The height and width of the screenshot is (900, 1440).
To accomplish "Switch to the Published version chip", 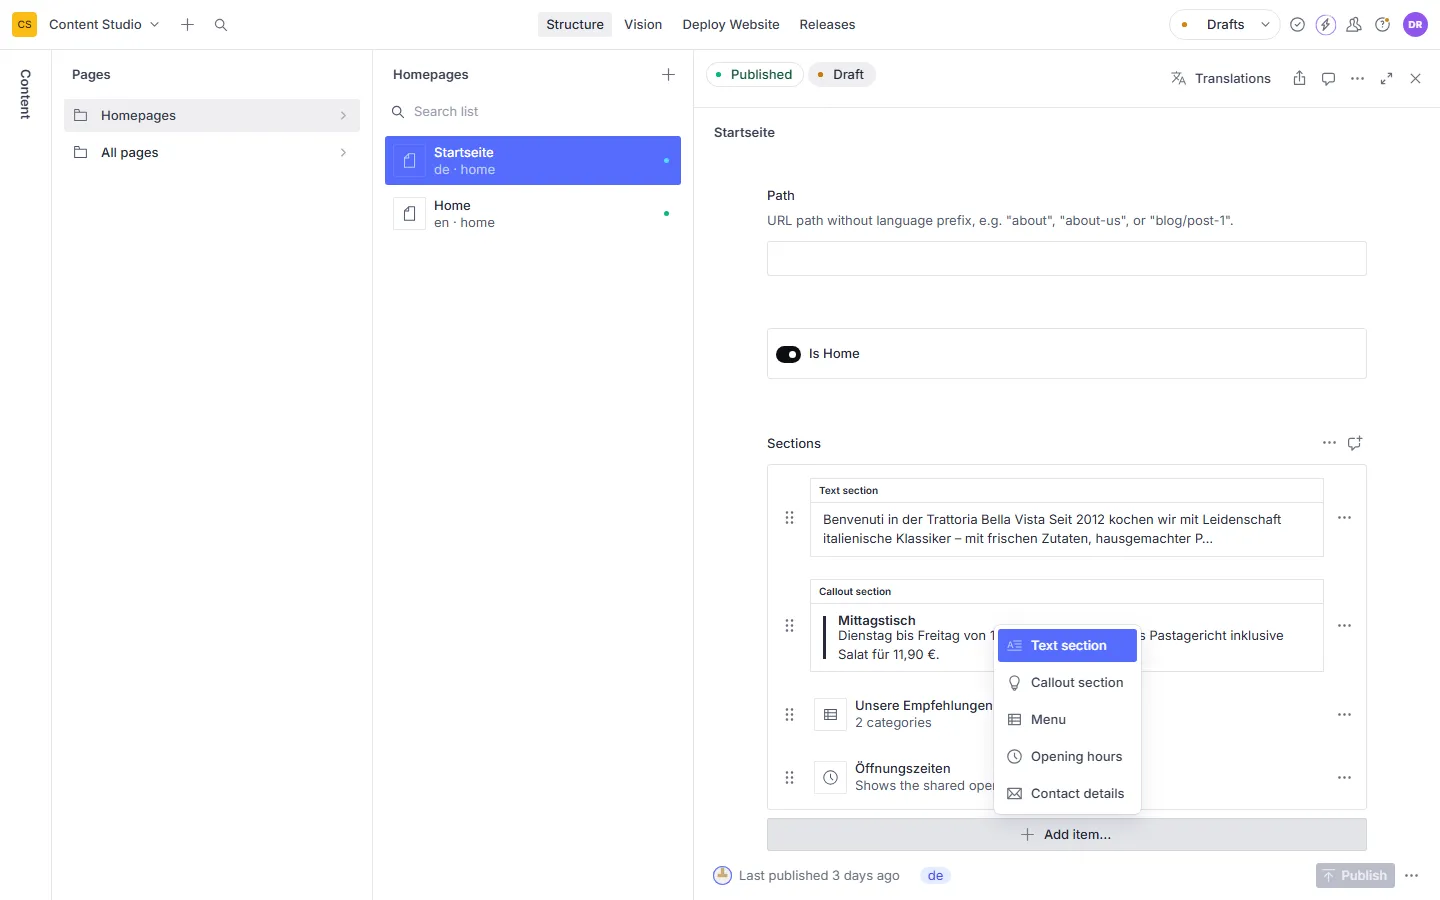I will coord(754,74).
